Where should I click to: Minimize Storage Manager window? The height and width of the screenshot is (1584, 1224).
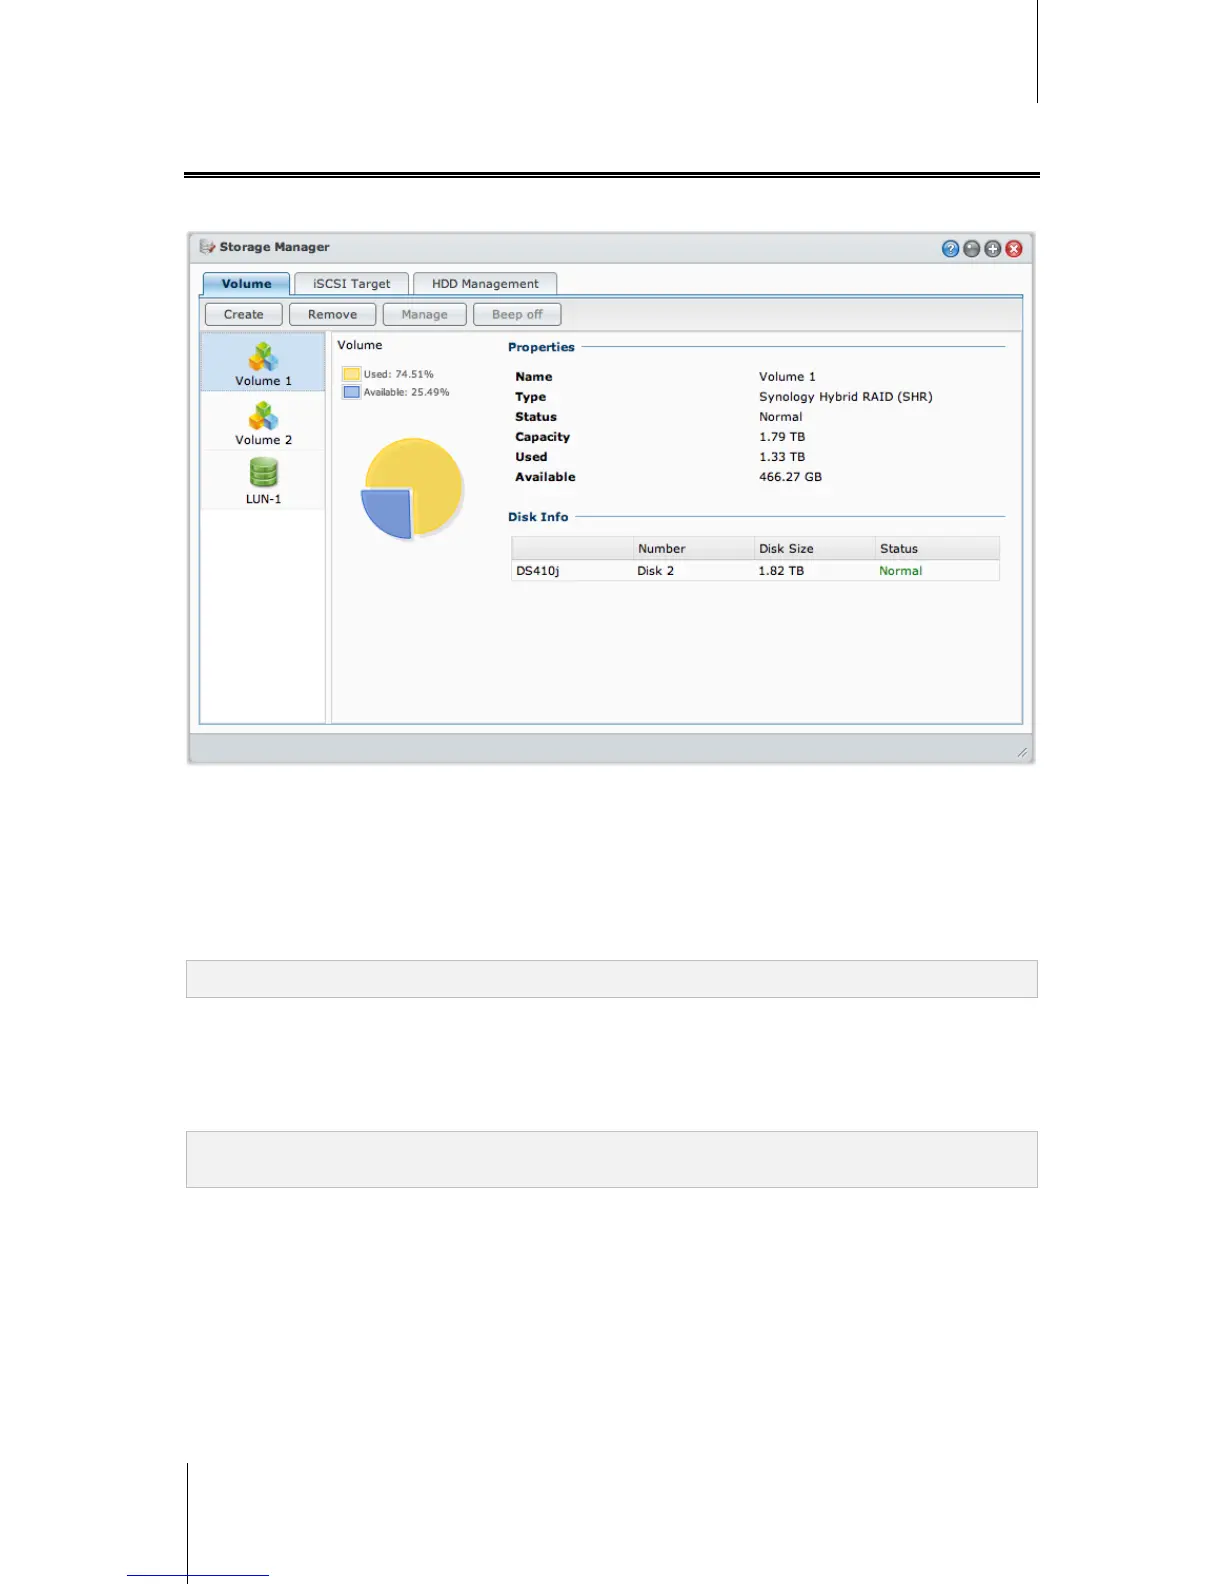click(971, 249)
